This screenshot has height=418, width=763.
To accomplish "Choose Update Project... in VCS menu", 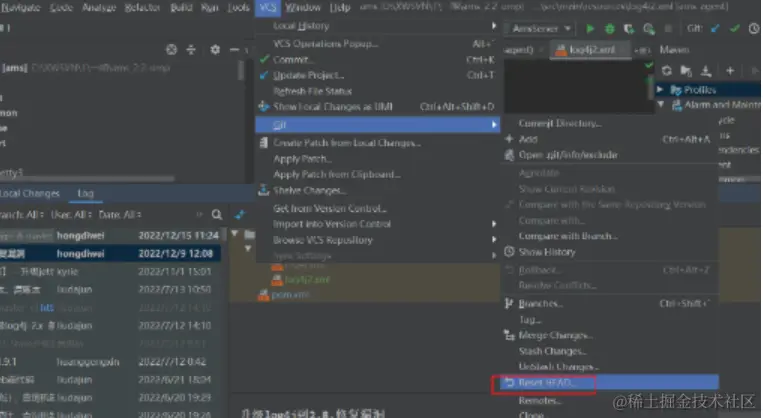I will 377,75.
